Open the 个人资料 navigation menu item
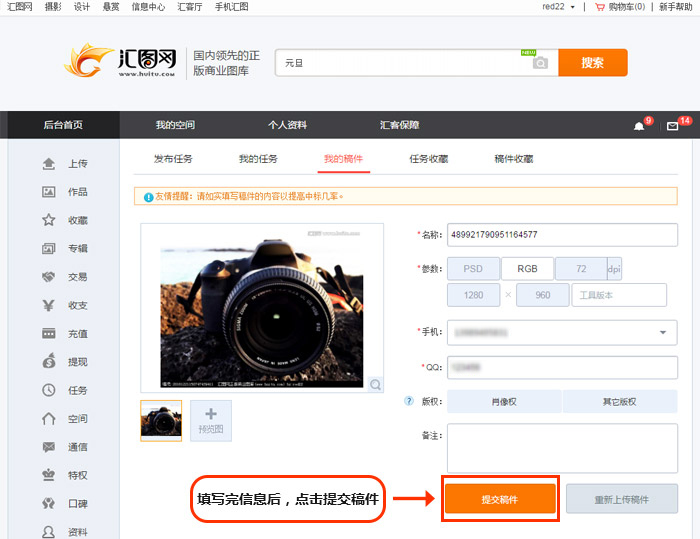This screenshot has width=700, height=539. point(287,125)
